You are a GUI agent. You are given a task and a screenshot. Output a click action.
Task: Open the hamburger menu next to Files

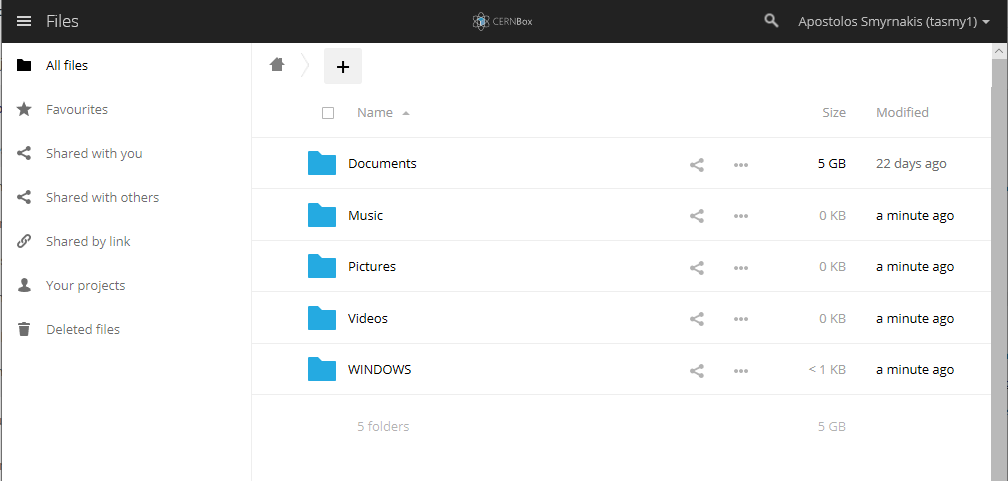[24, 21]
